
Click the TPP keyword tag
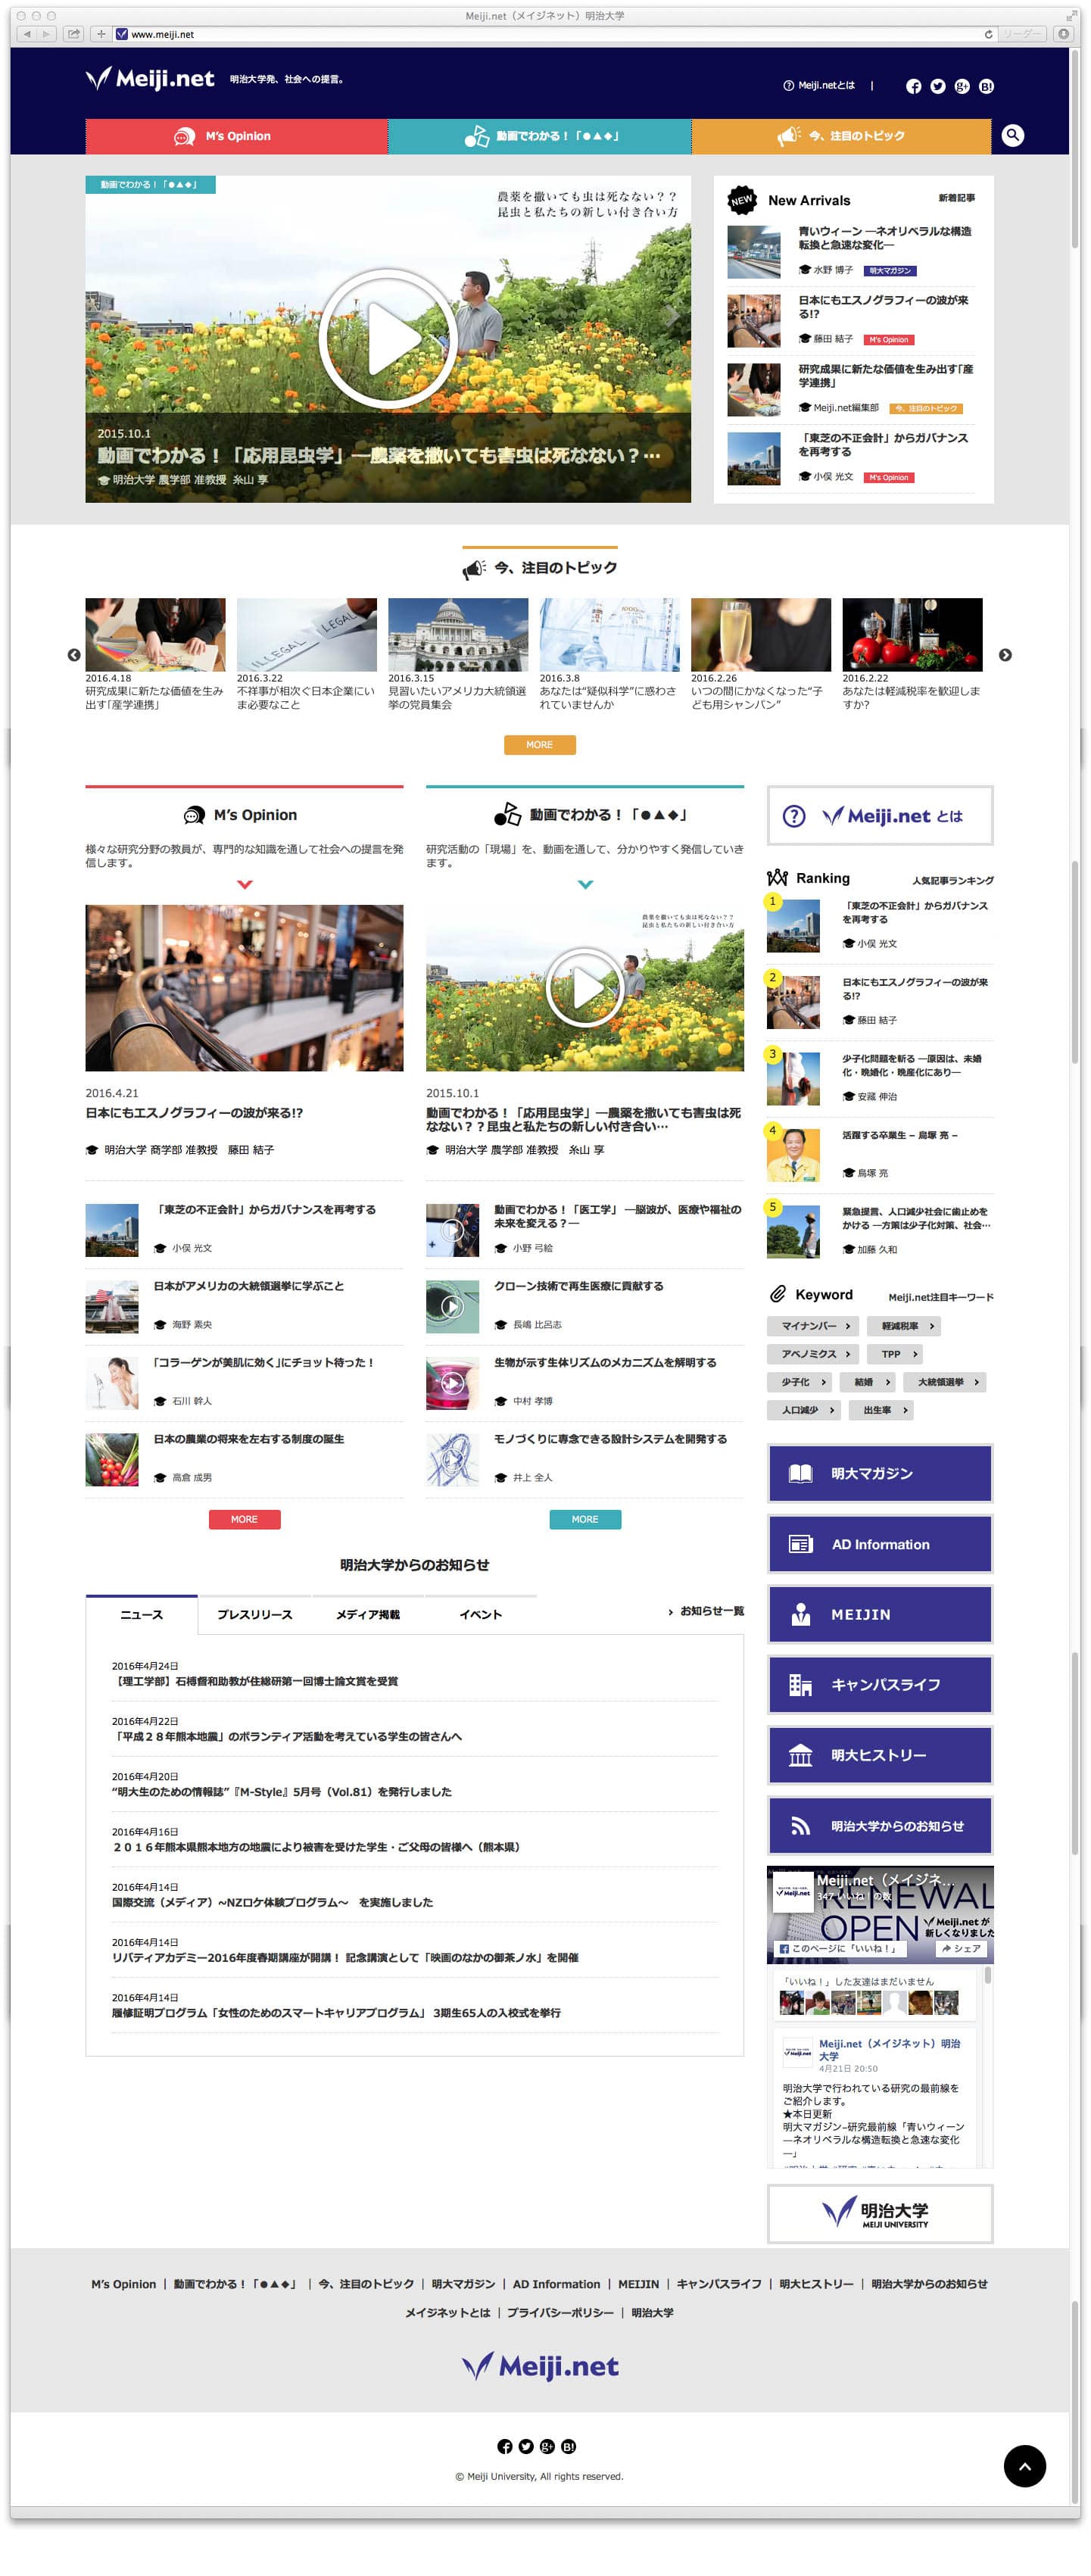[894, 1354]
